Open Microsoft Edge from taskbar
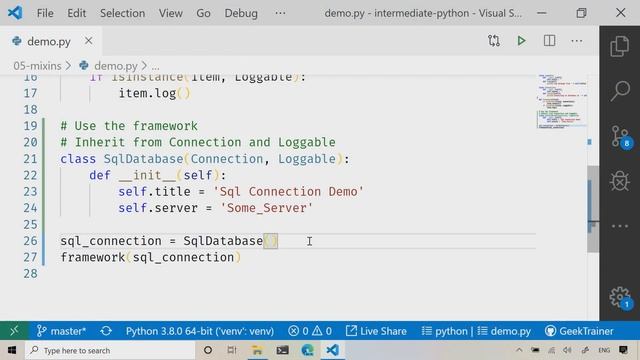The width and height of the screenshot is (640, 360). (307, 350)
